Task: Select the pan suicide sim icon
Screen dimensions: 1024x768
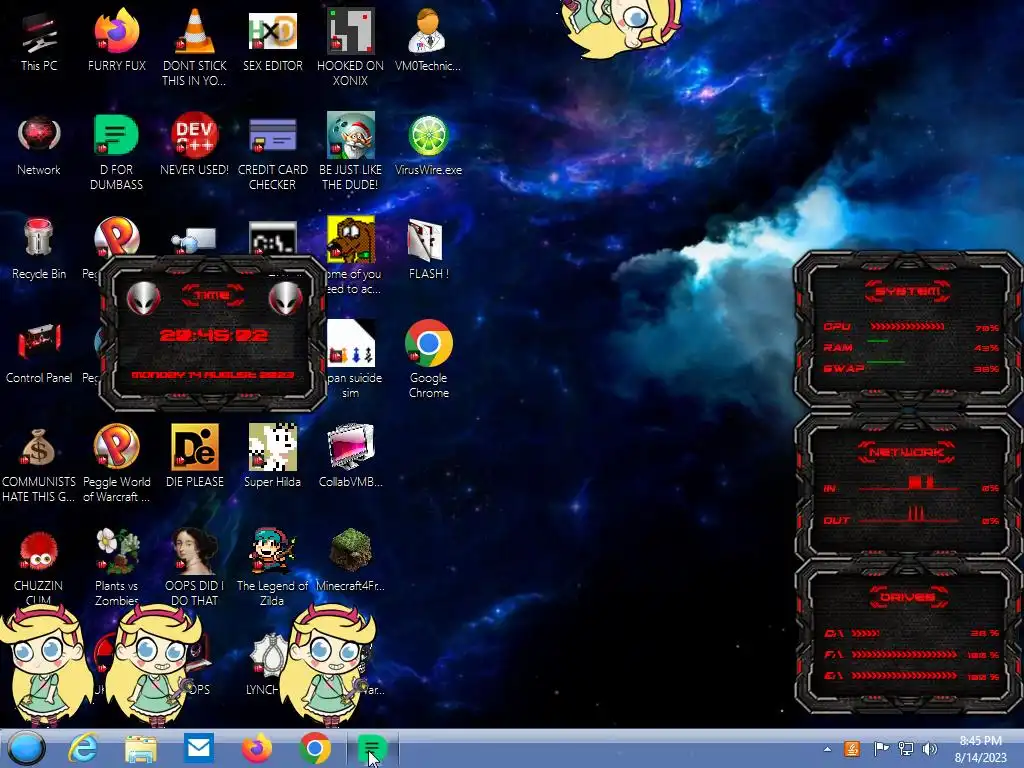Action: 351,344
